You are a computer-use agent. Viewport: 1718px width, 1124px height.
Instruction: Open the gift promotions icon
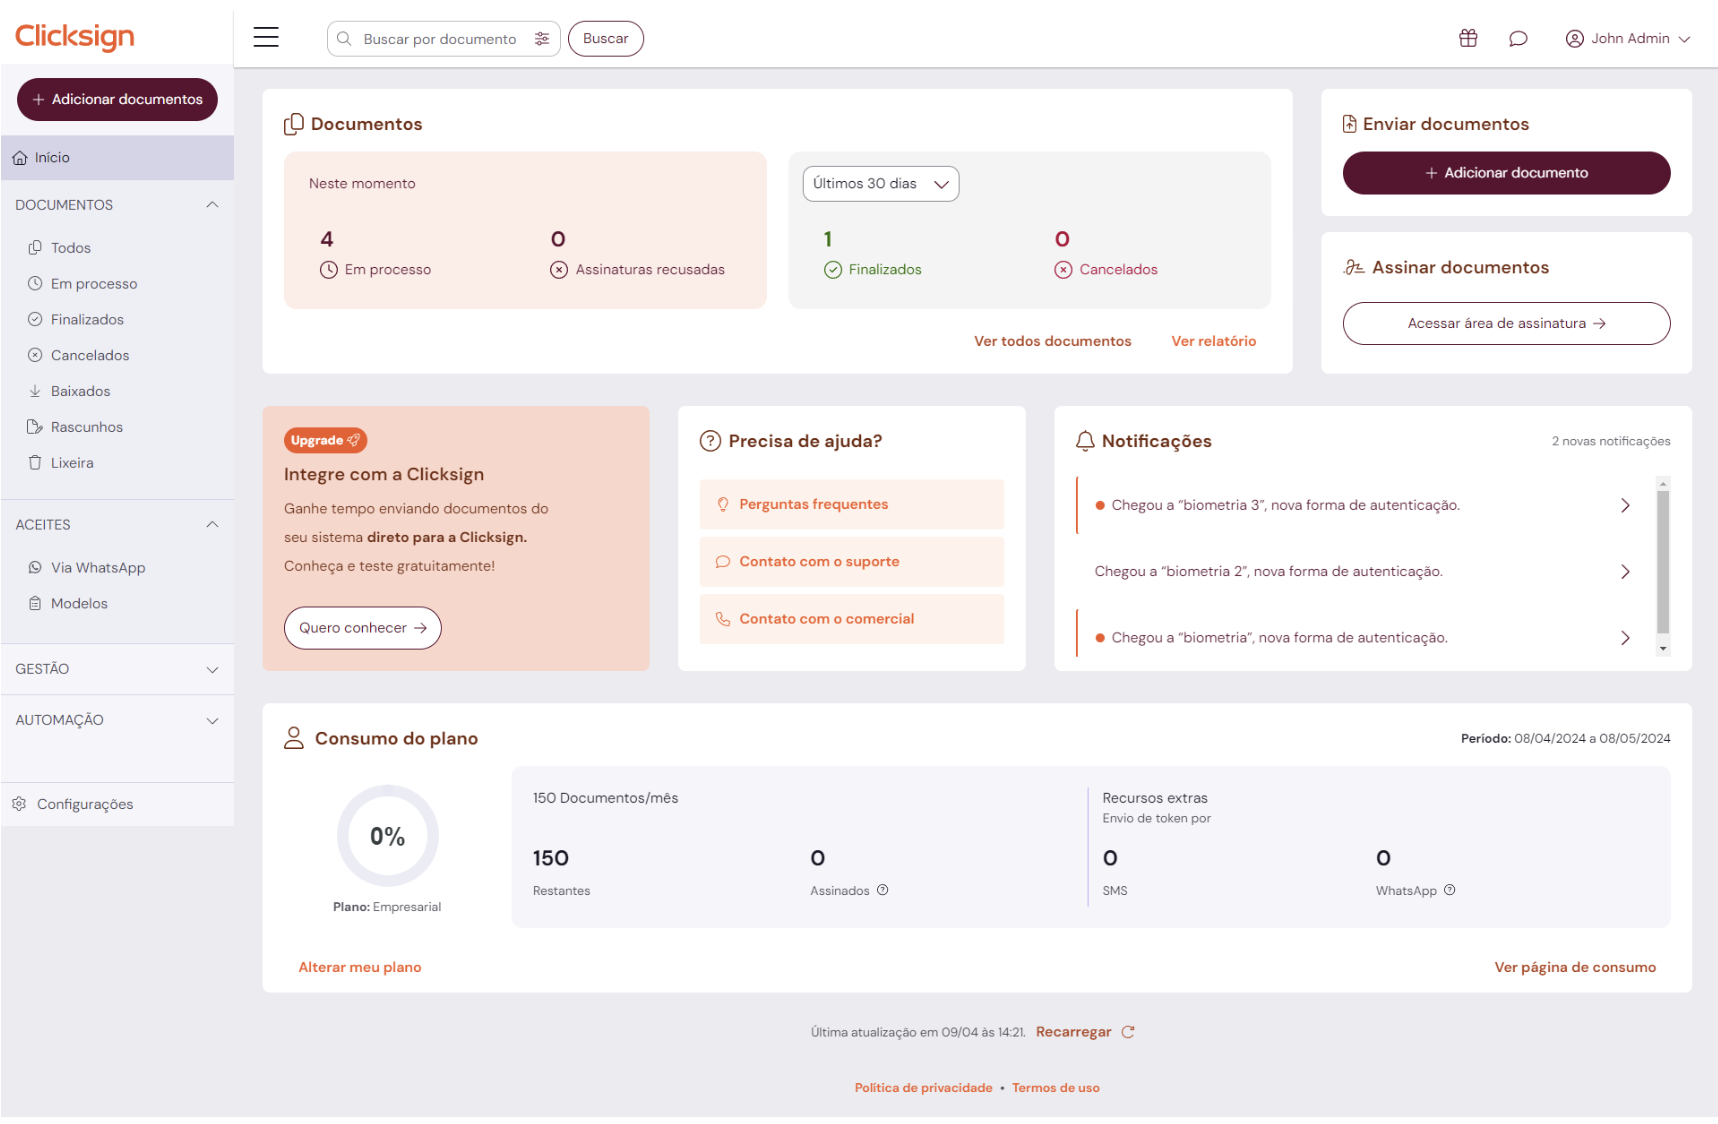click(x=1468, y=37)
